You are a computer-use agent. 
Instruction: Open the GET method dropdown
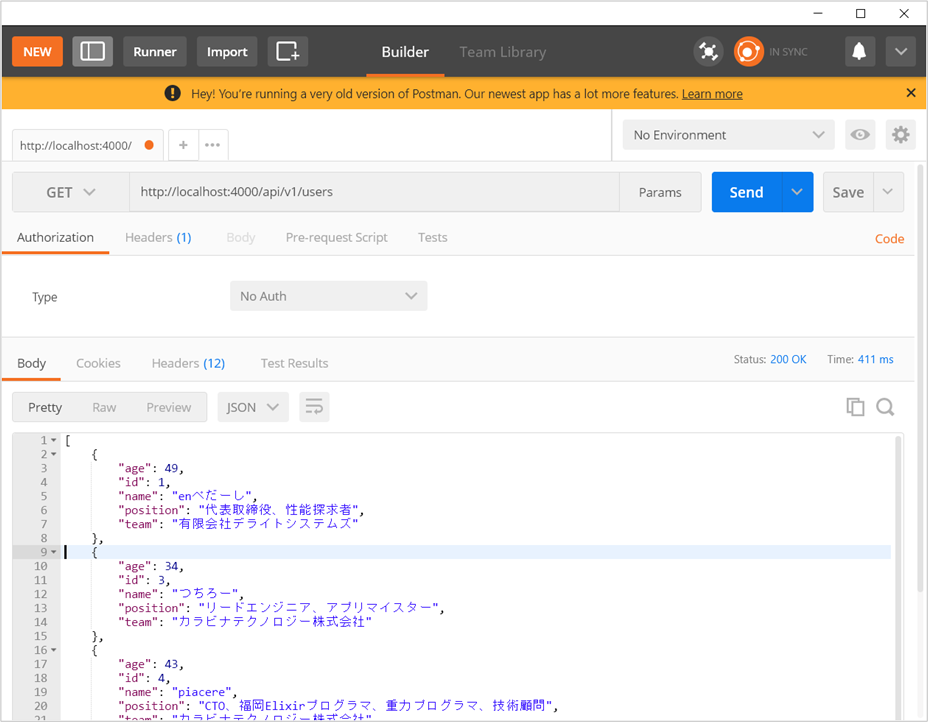[70, 192]
